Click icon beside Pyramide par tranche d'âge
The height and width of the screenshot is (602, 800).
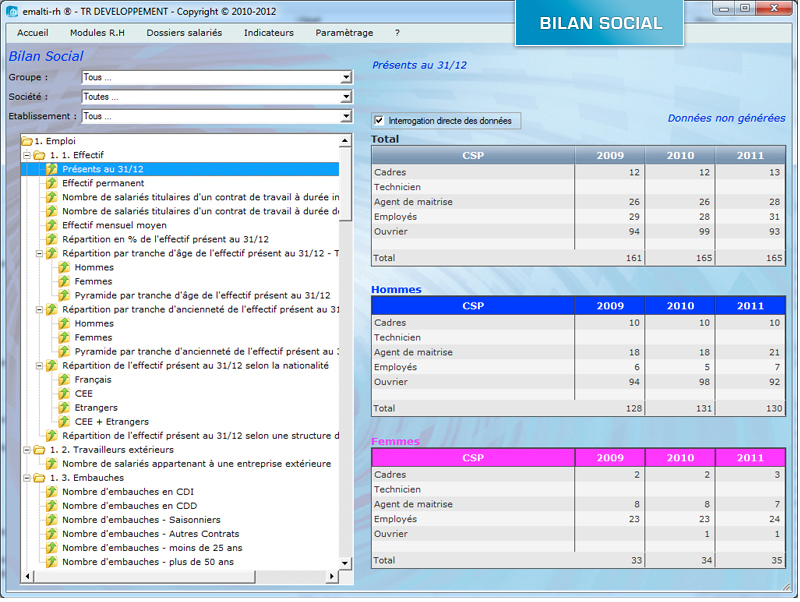coord(64,295)
